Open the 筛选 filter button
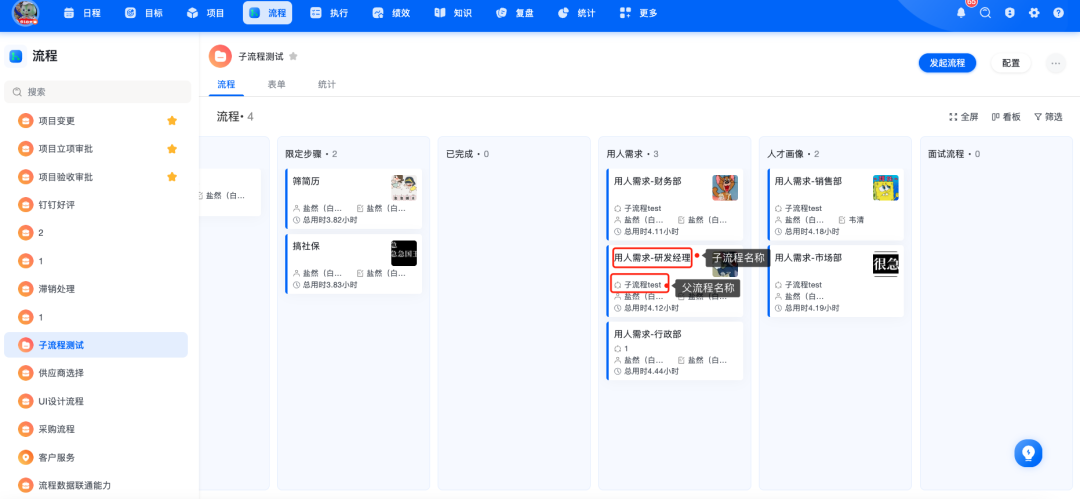The image size is (1080, 499). coord(1048,117)
